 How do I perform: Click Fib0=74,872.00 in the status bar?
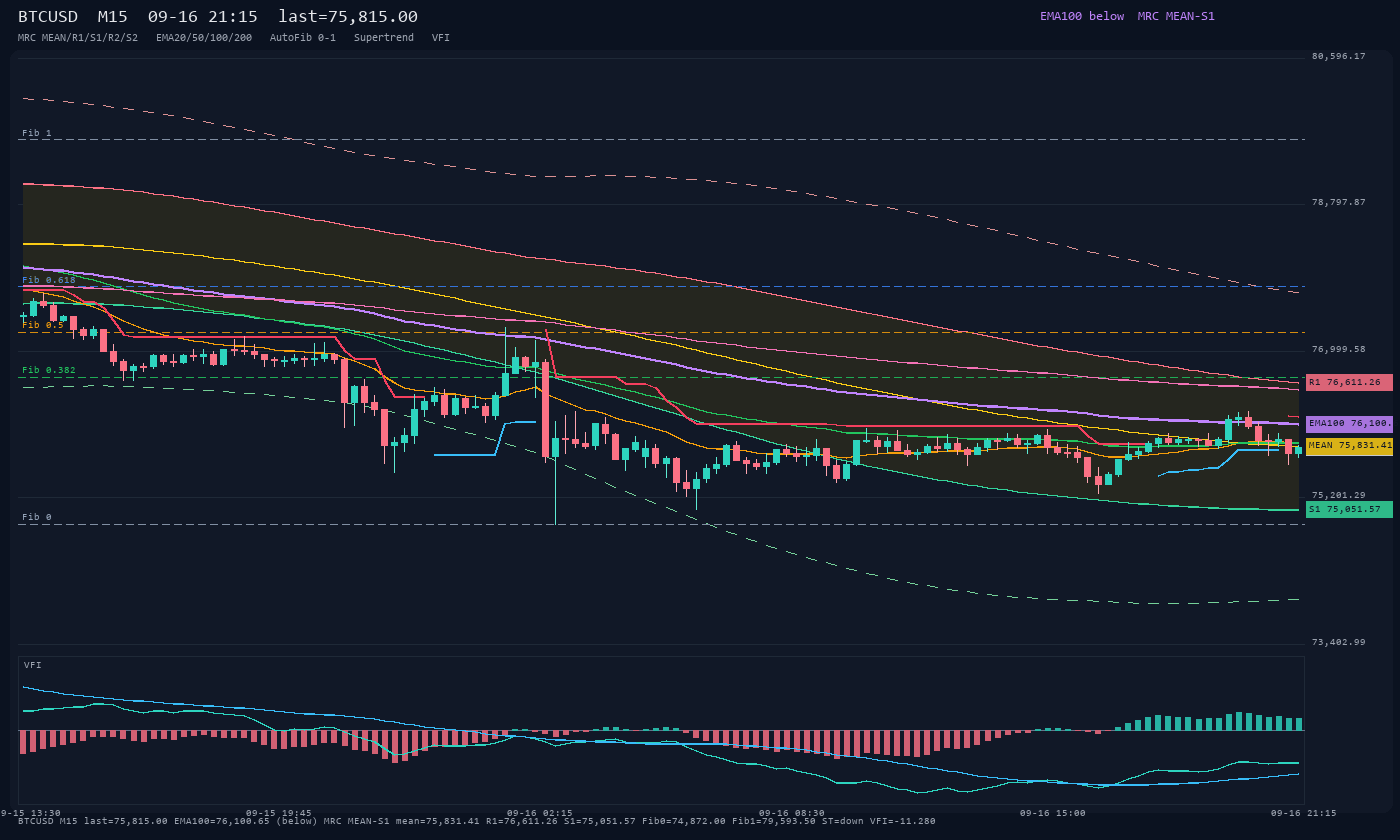click(x=682, y=821)
